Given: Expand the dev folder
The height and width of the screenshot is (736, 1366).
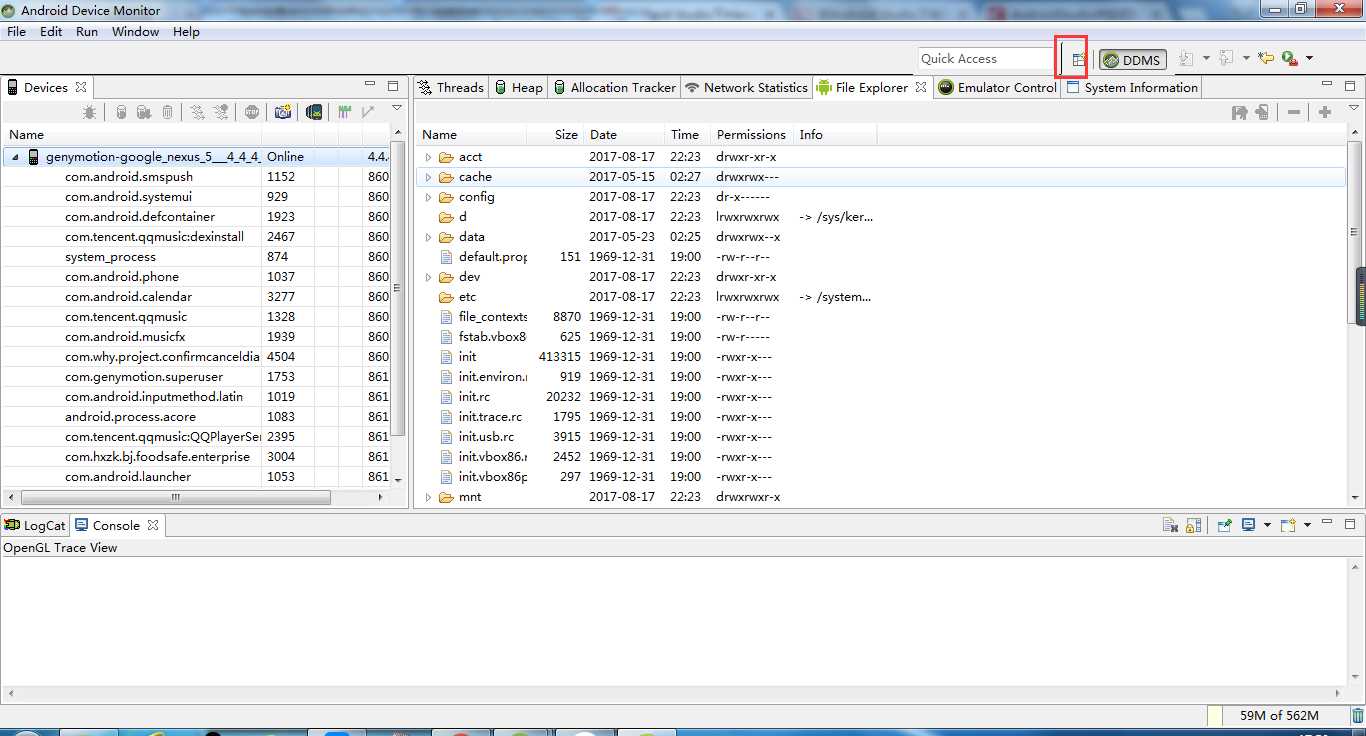Looking at the screenshot, I should coord(428,277).
